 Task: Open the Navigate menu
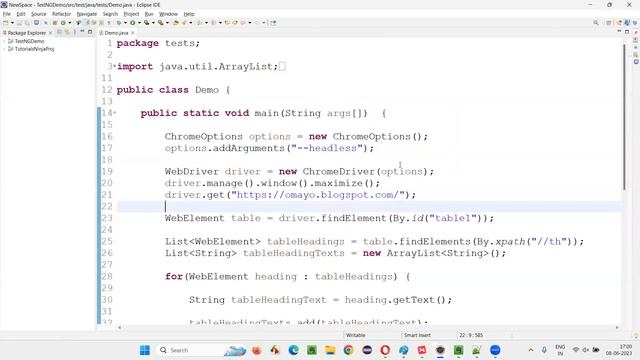(x=87, y=14)
